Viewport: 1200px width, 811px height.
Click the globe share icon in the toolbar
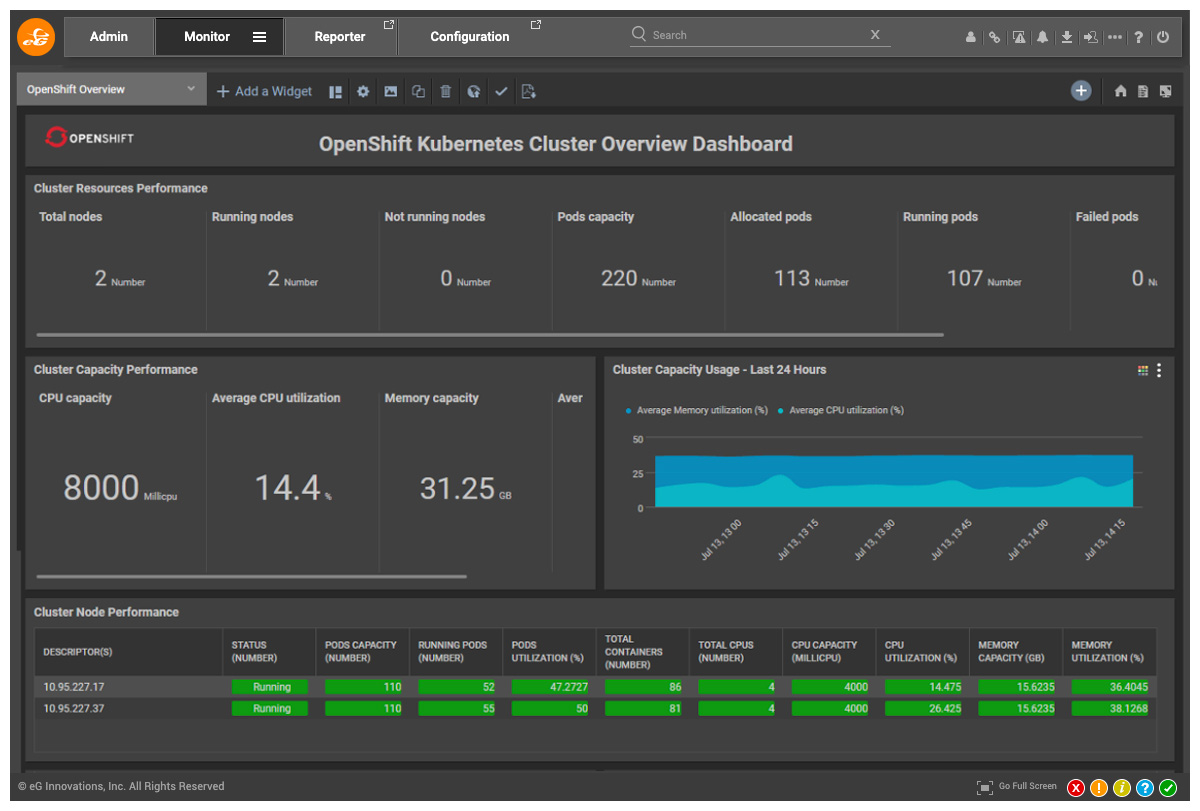[x=474, y=91]
